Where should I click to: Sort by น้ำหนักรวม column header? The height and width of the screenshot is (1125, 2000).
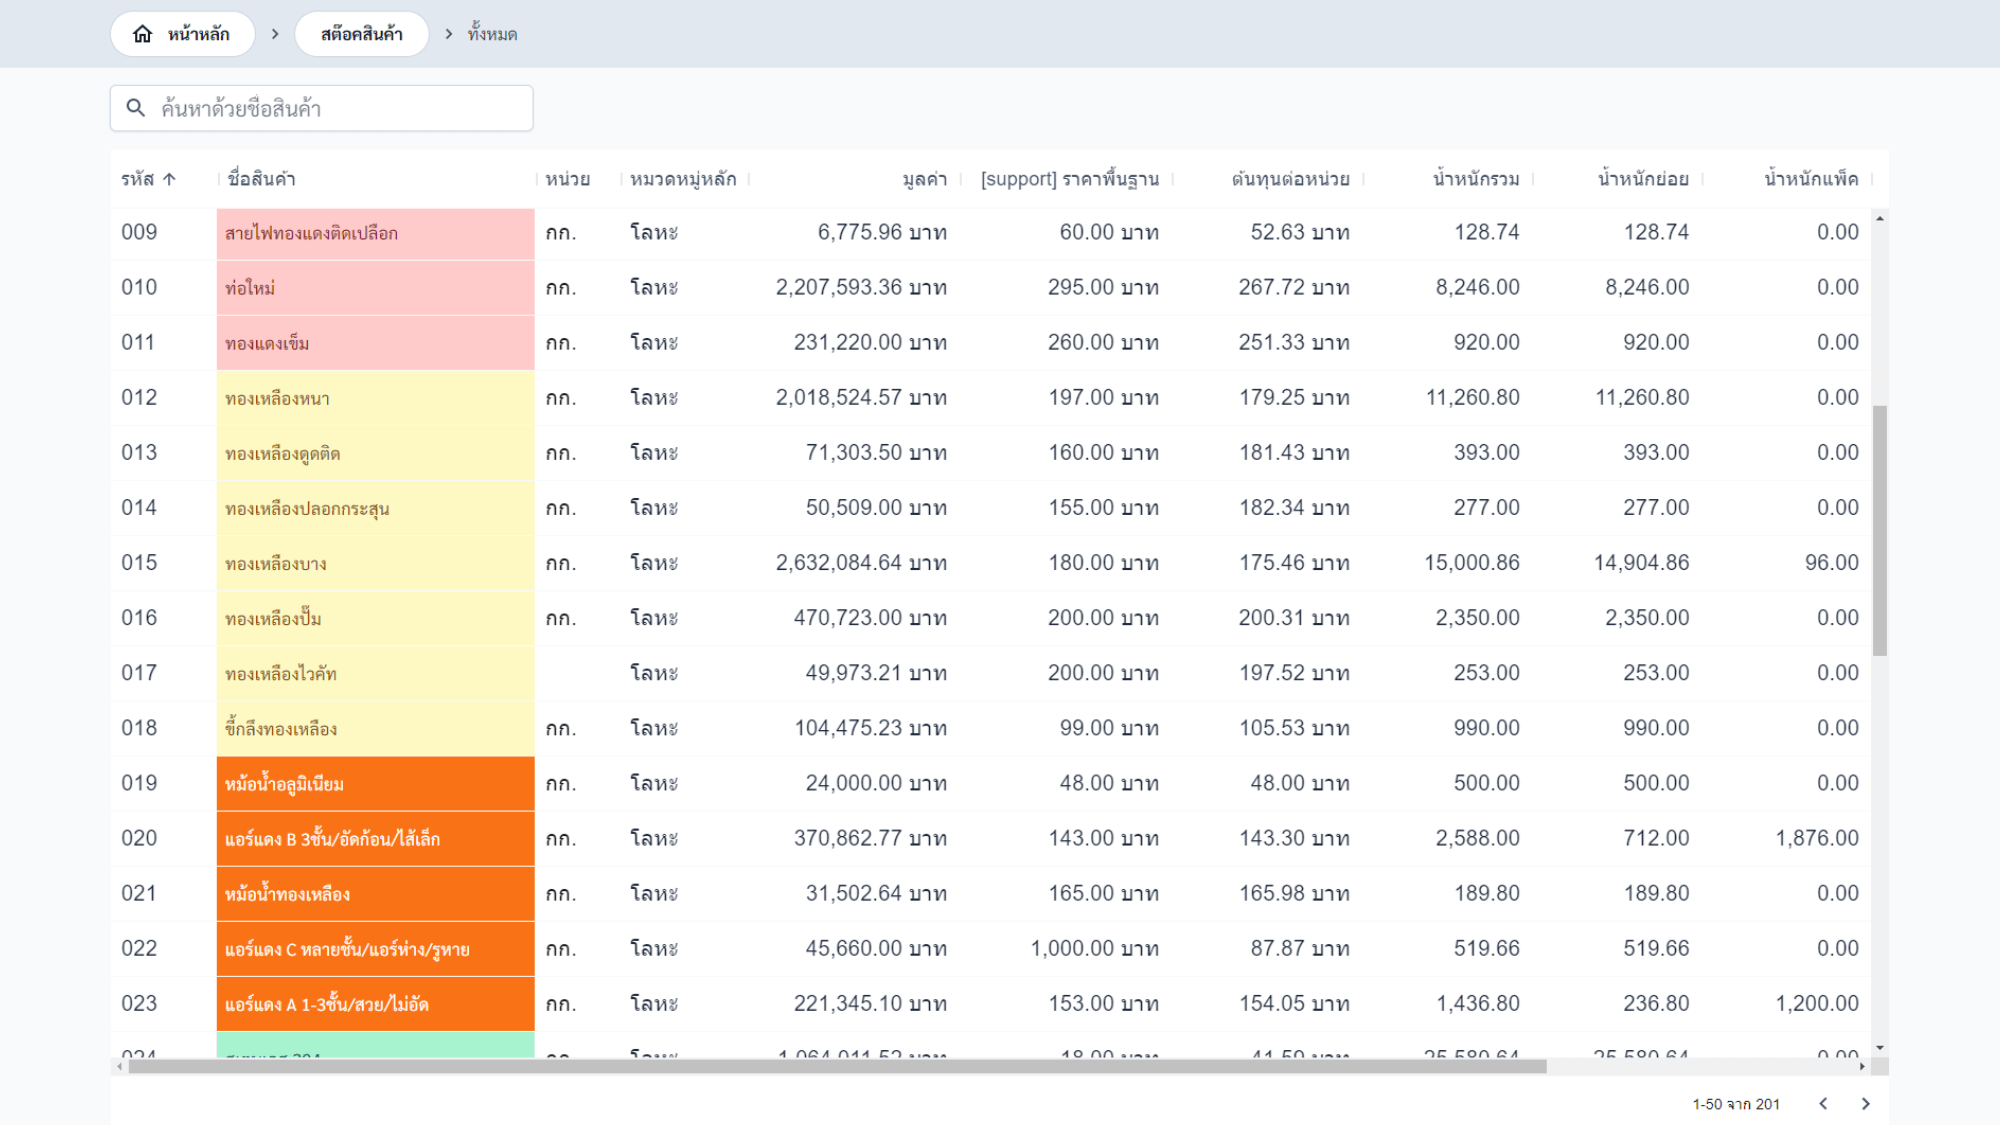1475,179
